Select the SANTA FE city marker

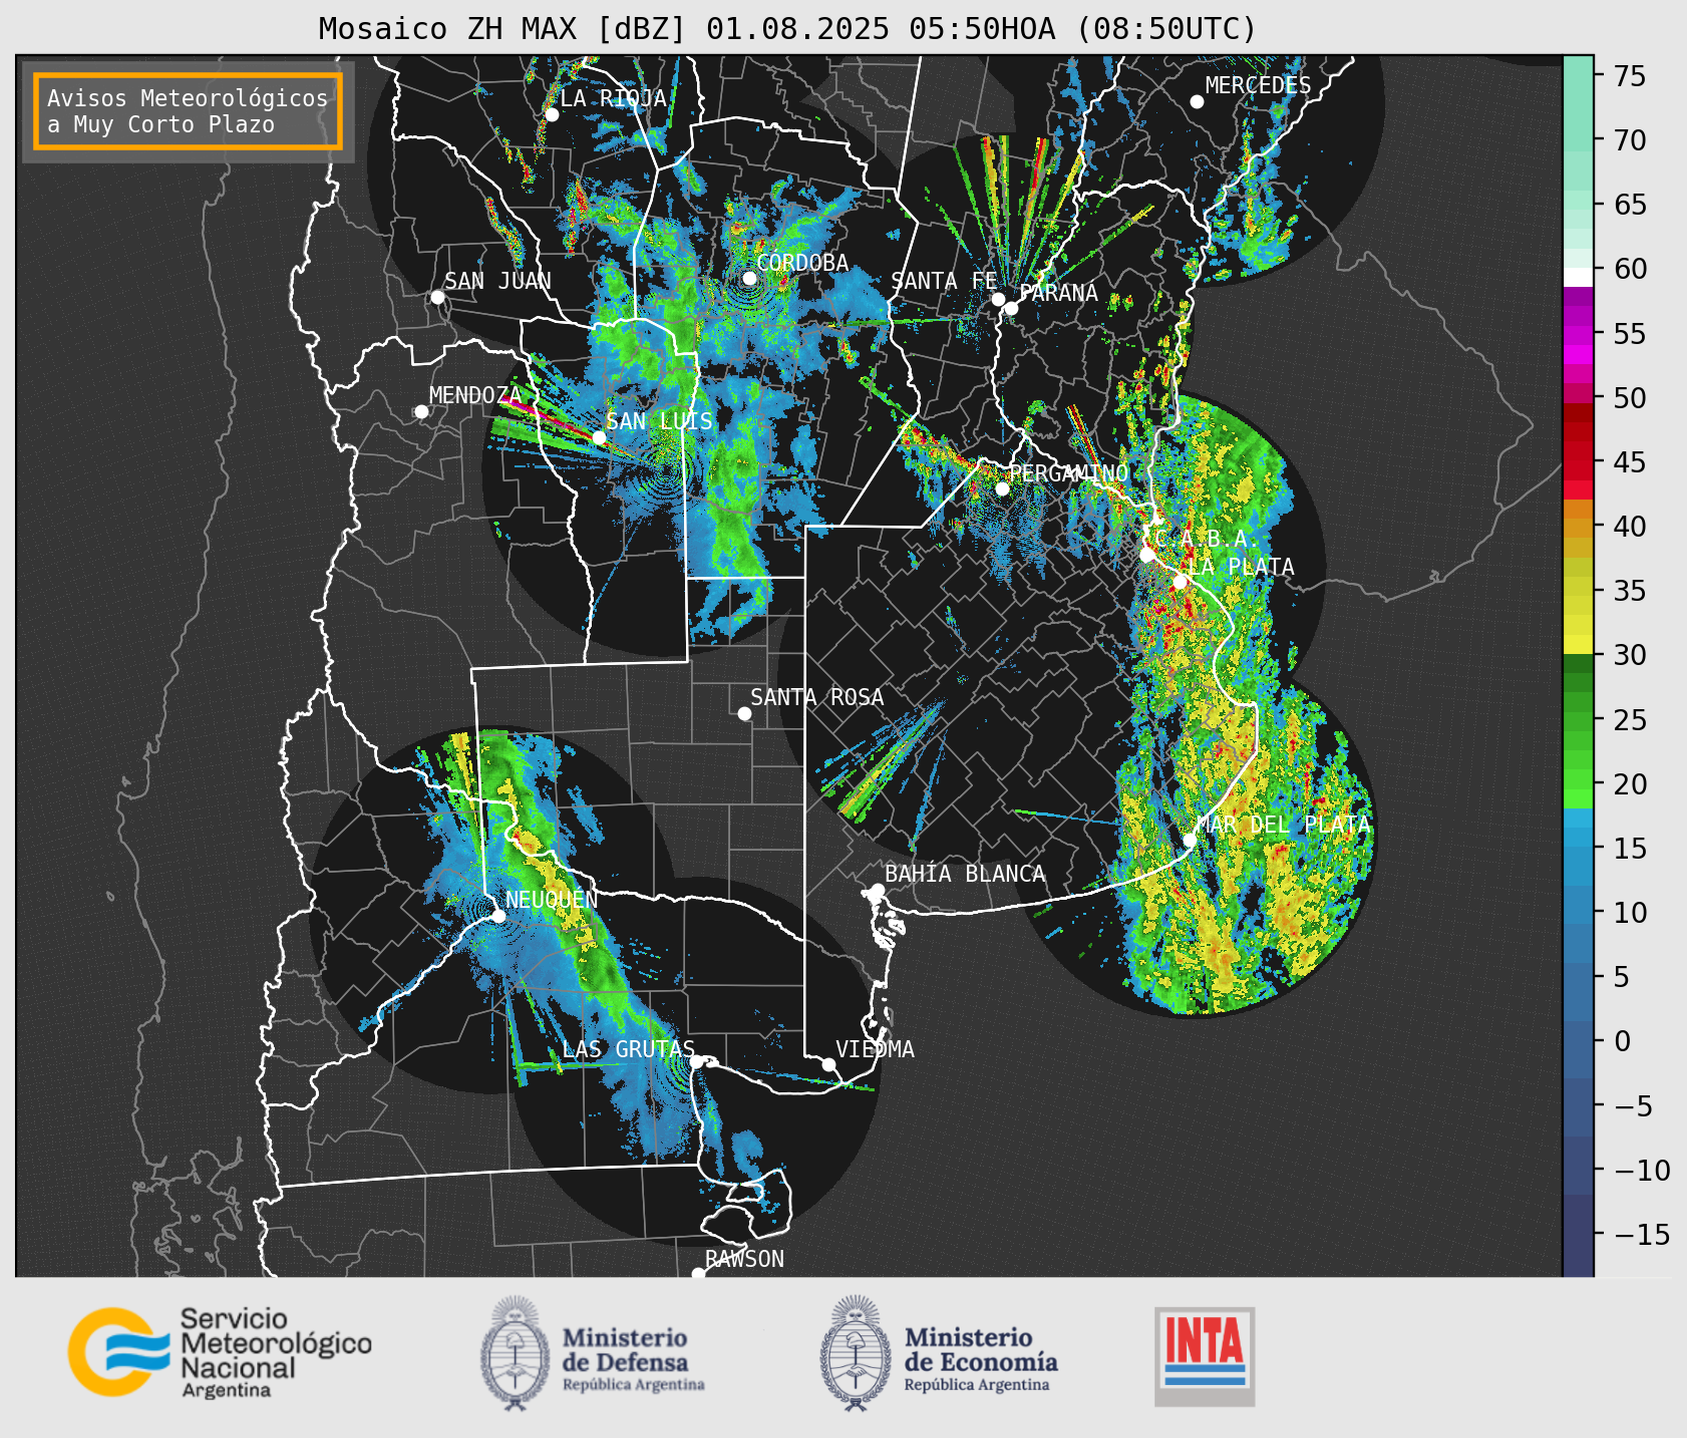[998, 299]
